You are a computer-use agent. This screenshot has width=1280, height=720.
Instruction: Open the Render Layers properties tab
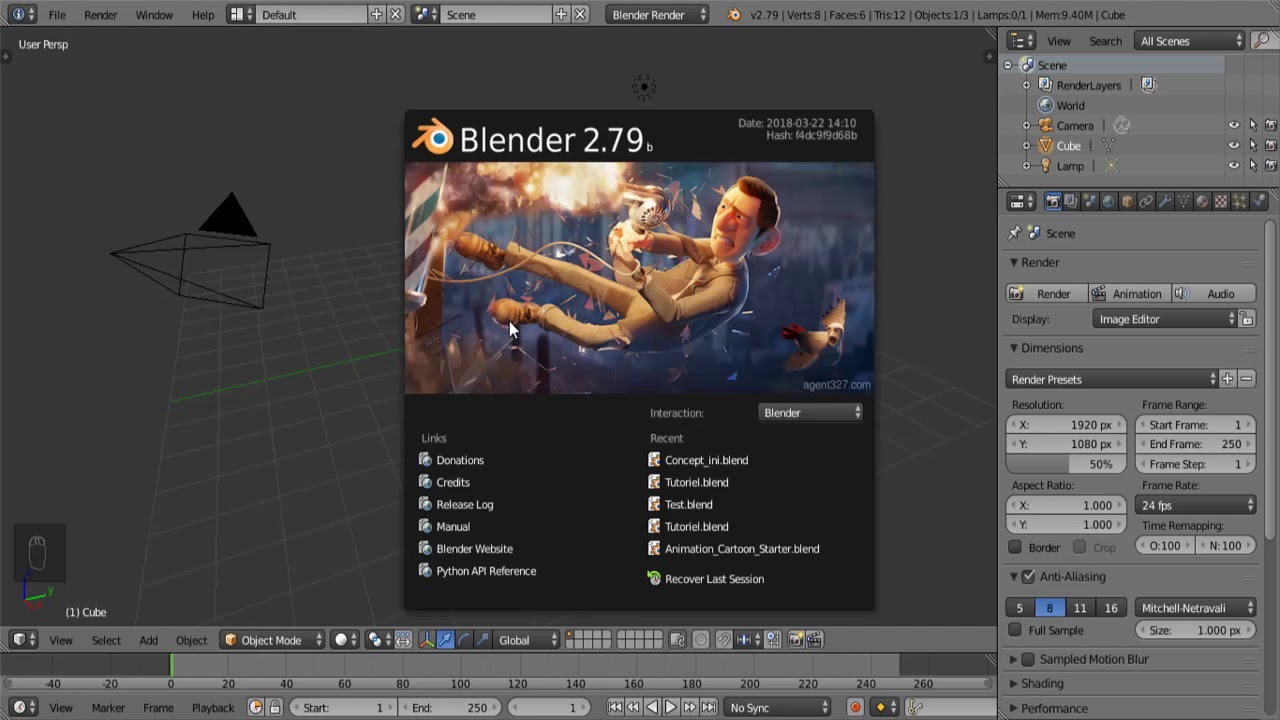(1071, 201)
